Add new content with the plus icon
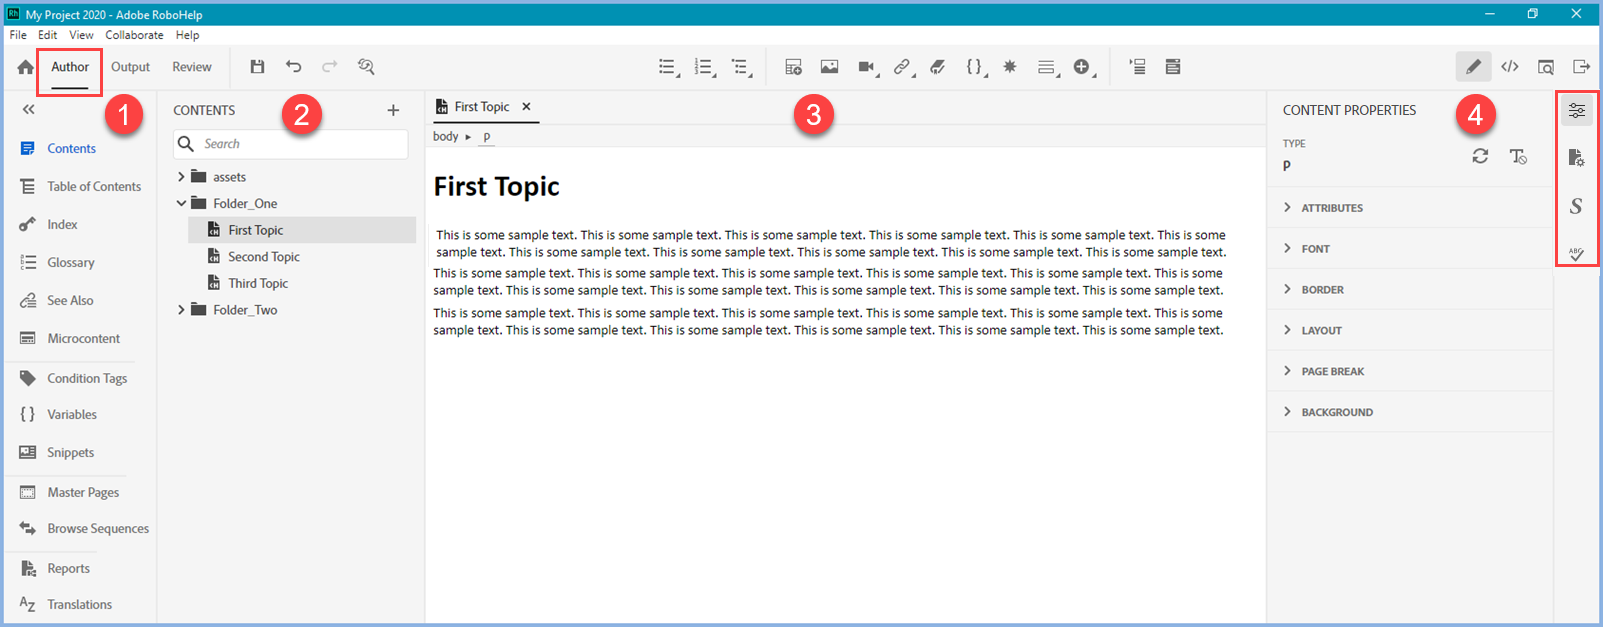1603x627 pixels. [393, 110]
